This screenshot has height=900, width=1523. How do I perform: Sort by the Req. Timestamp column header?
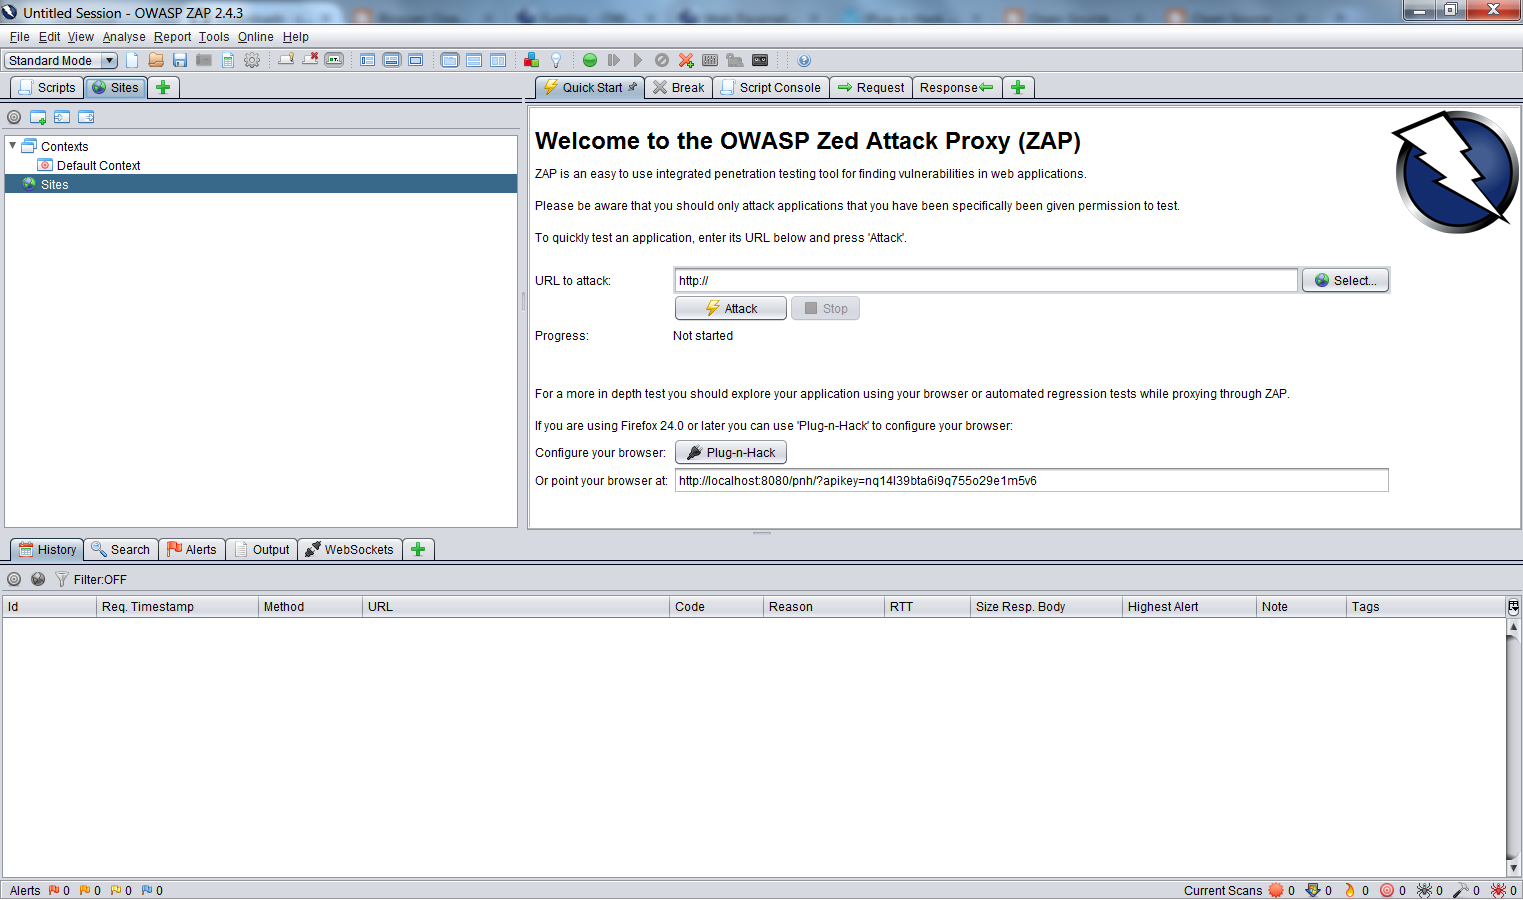point(177,607)
